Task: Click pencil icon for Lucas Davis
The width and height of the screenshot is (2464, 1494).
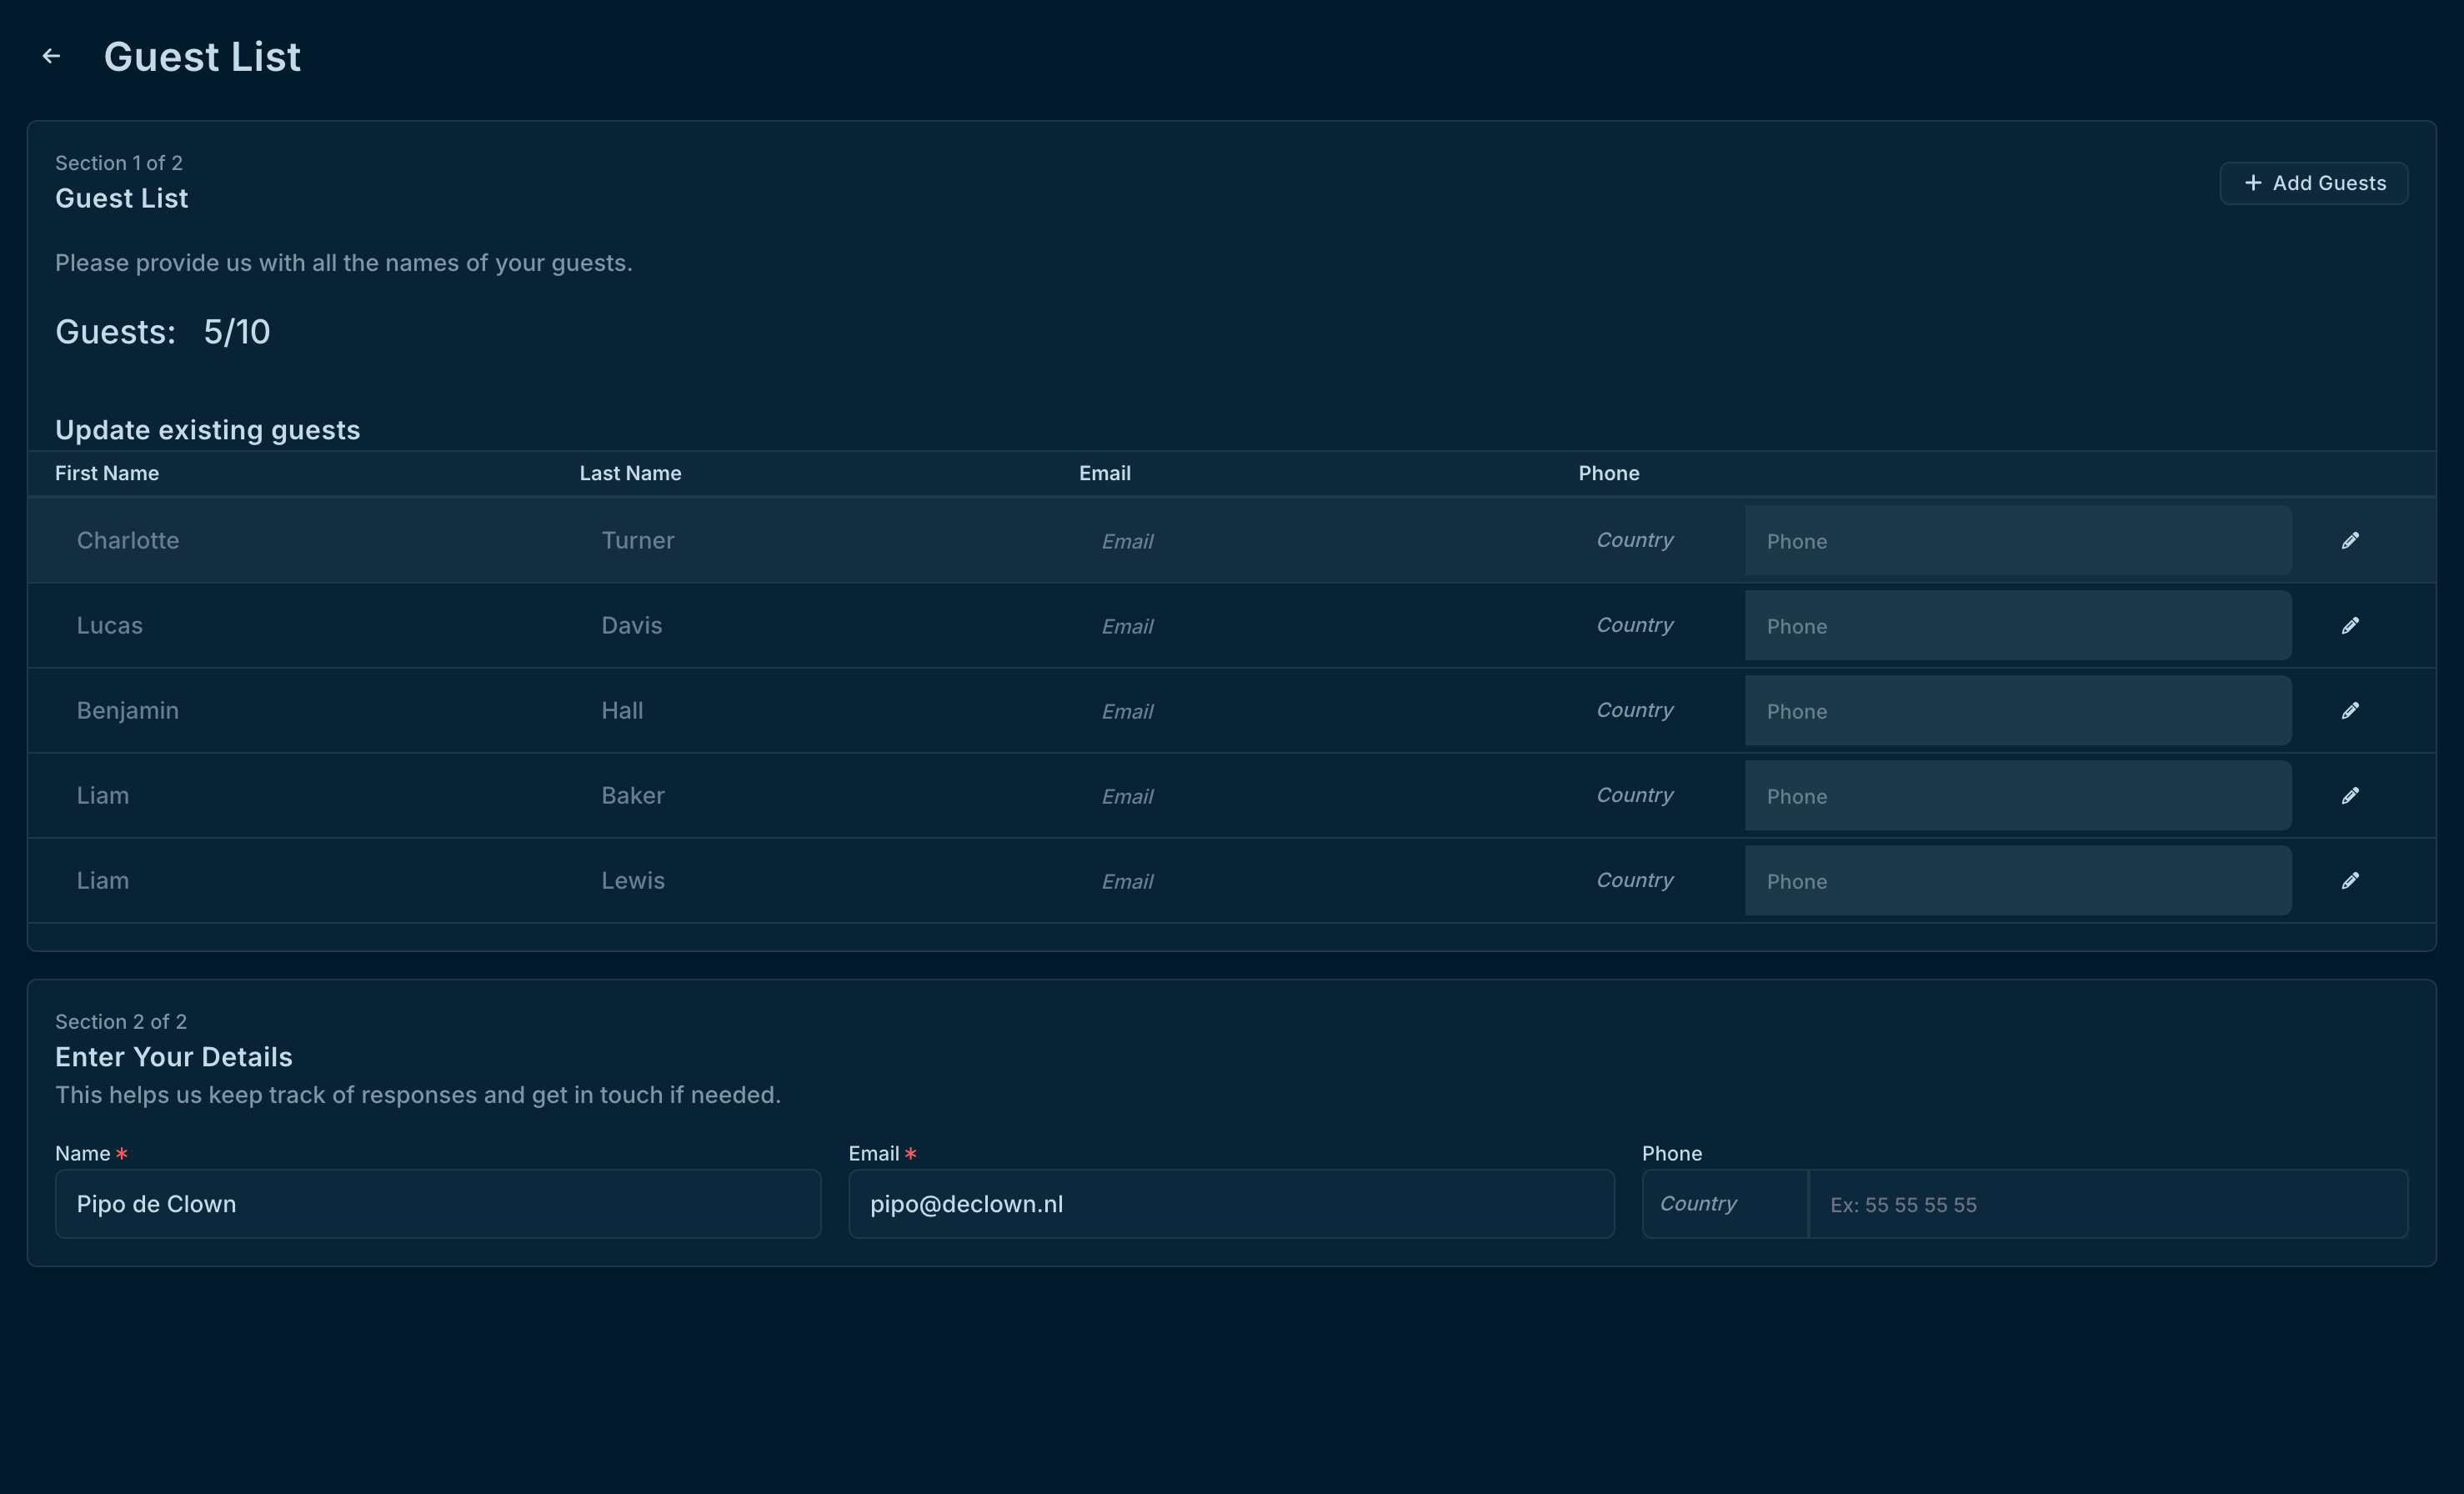Action: [x=2350, y=625]
